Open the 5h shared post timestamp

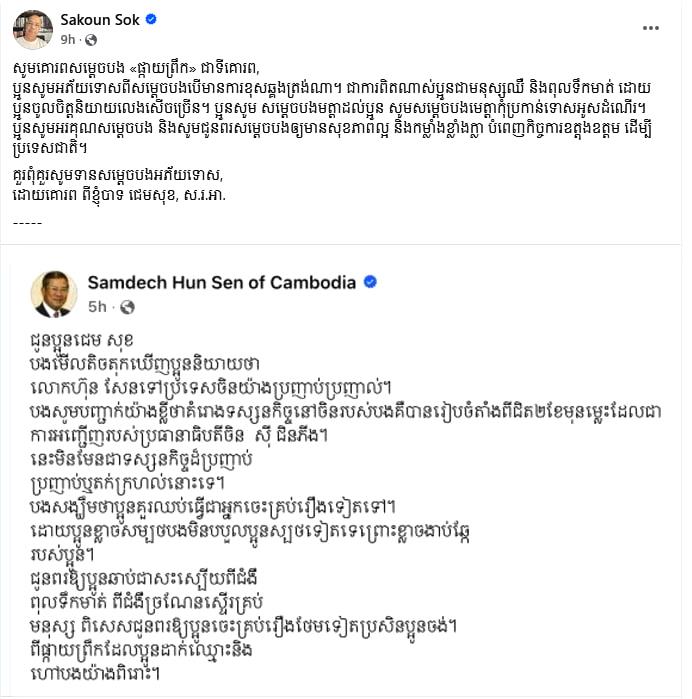tap(97, 307)
